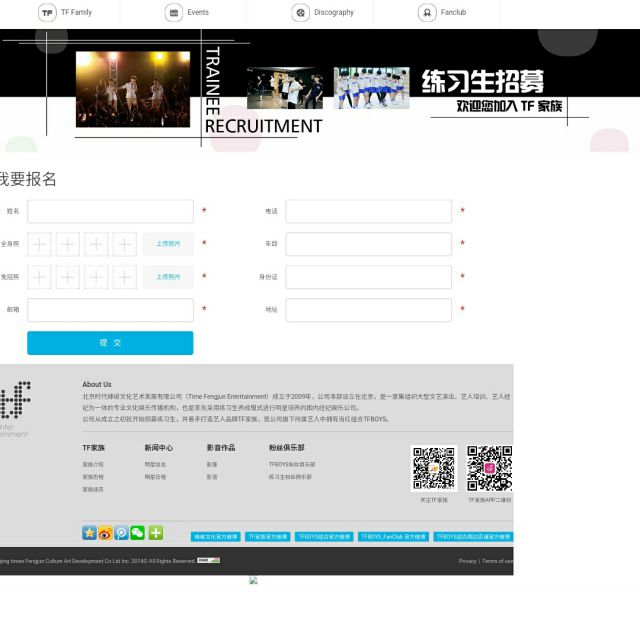Click 上传照片 button in 全身照 row
The height and width of the screenshot is (640, 640).
click(x=168, y=244)
